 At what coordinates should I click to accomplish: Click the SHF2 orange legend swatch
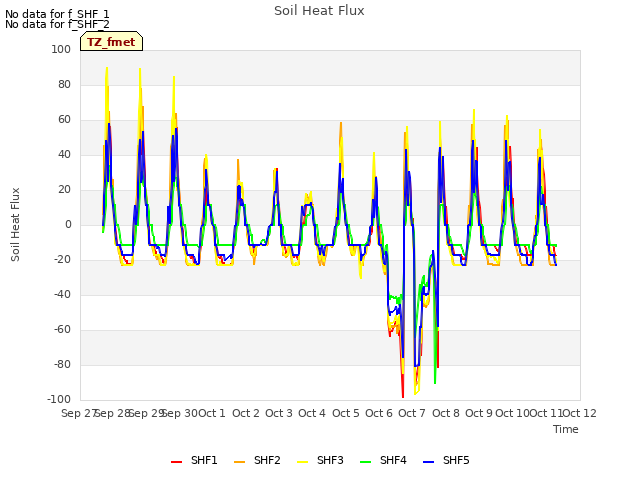tap(239, 462)
